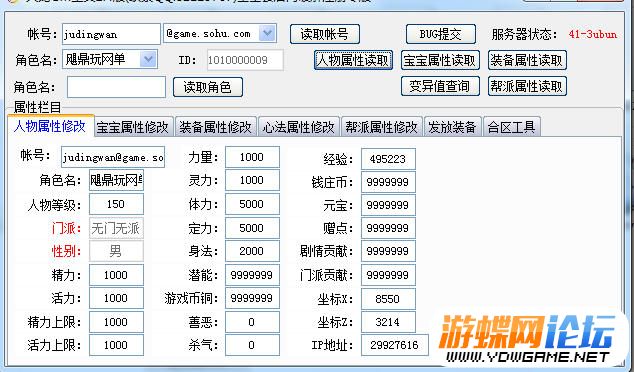Click 宝宝属性读取 button

[x=440, y=60]
